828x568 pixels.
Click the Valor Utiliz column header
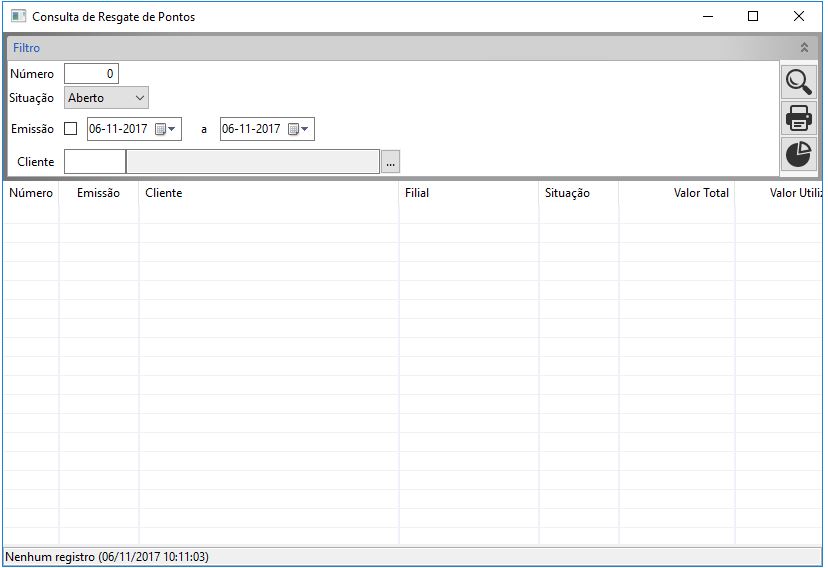tap(778, 193)
